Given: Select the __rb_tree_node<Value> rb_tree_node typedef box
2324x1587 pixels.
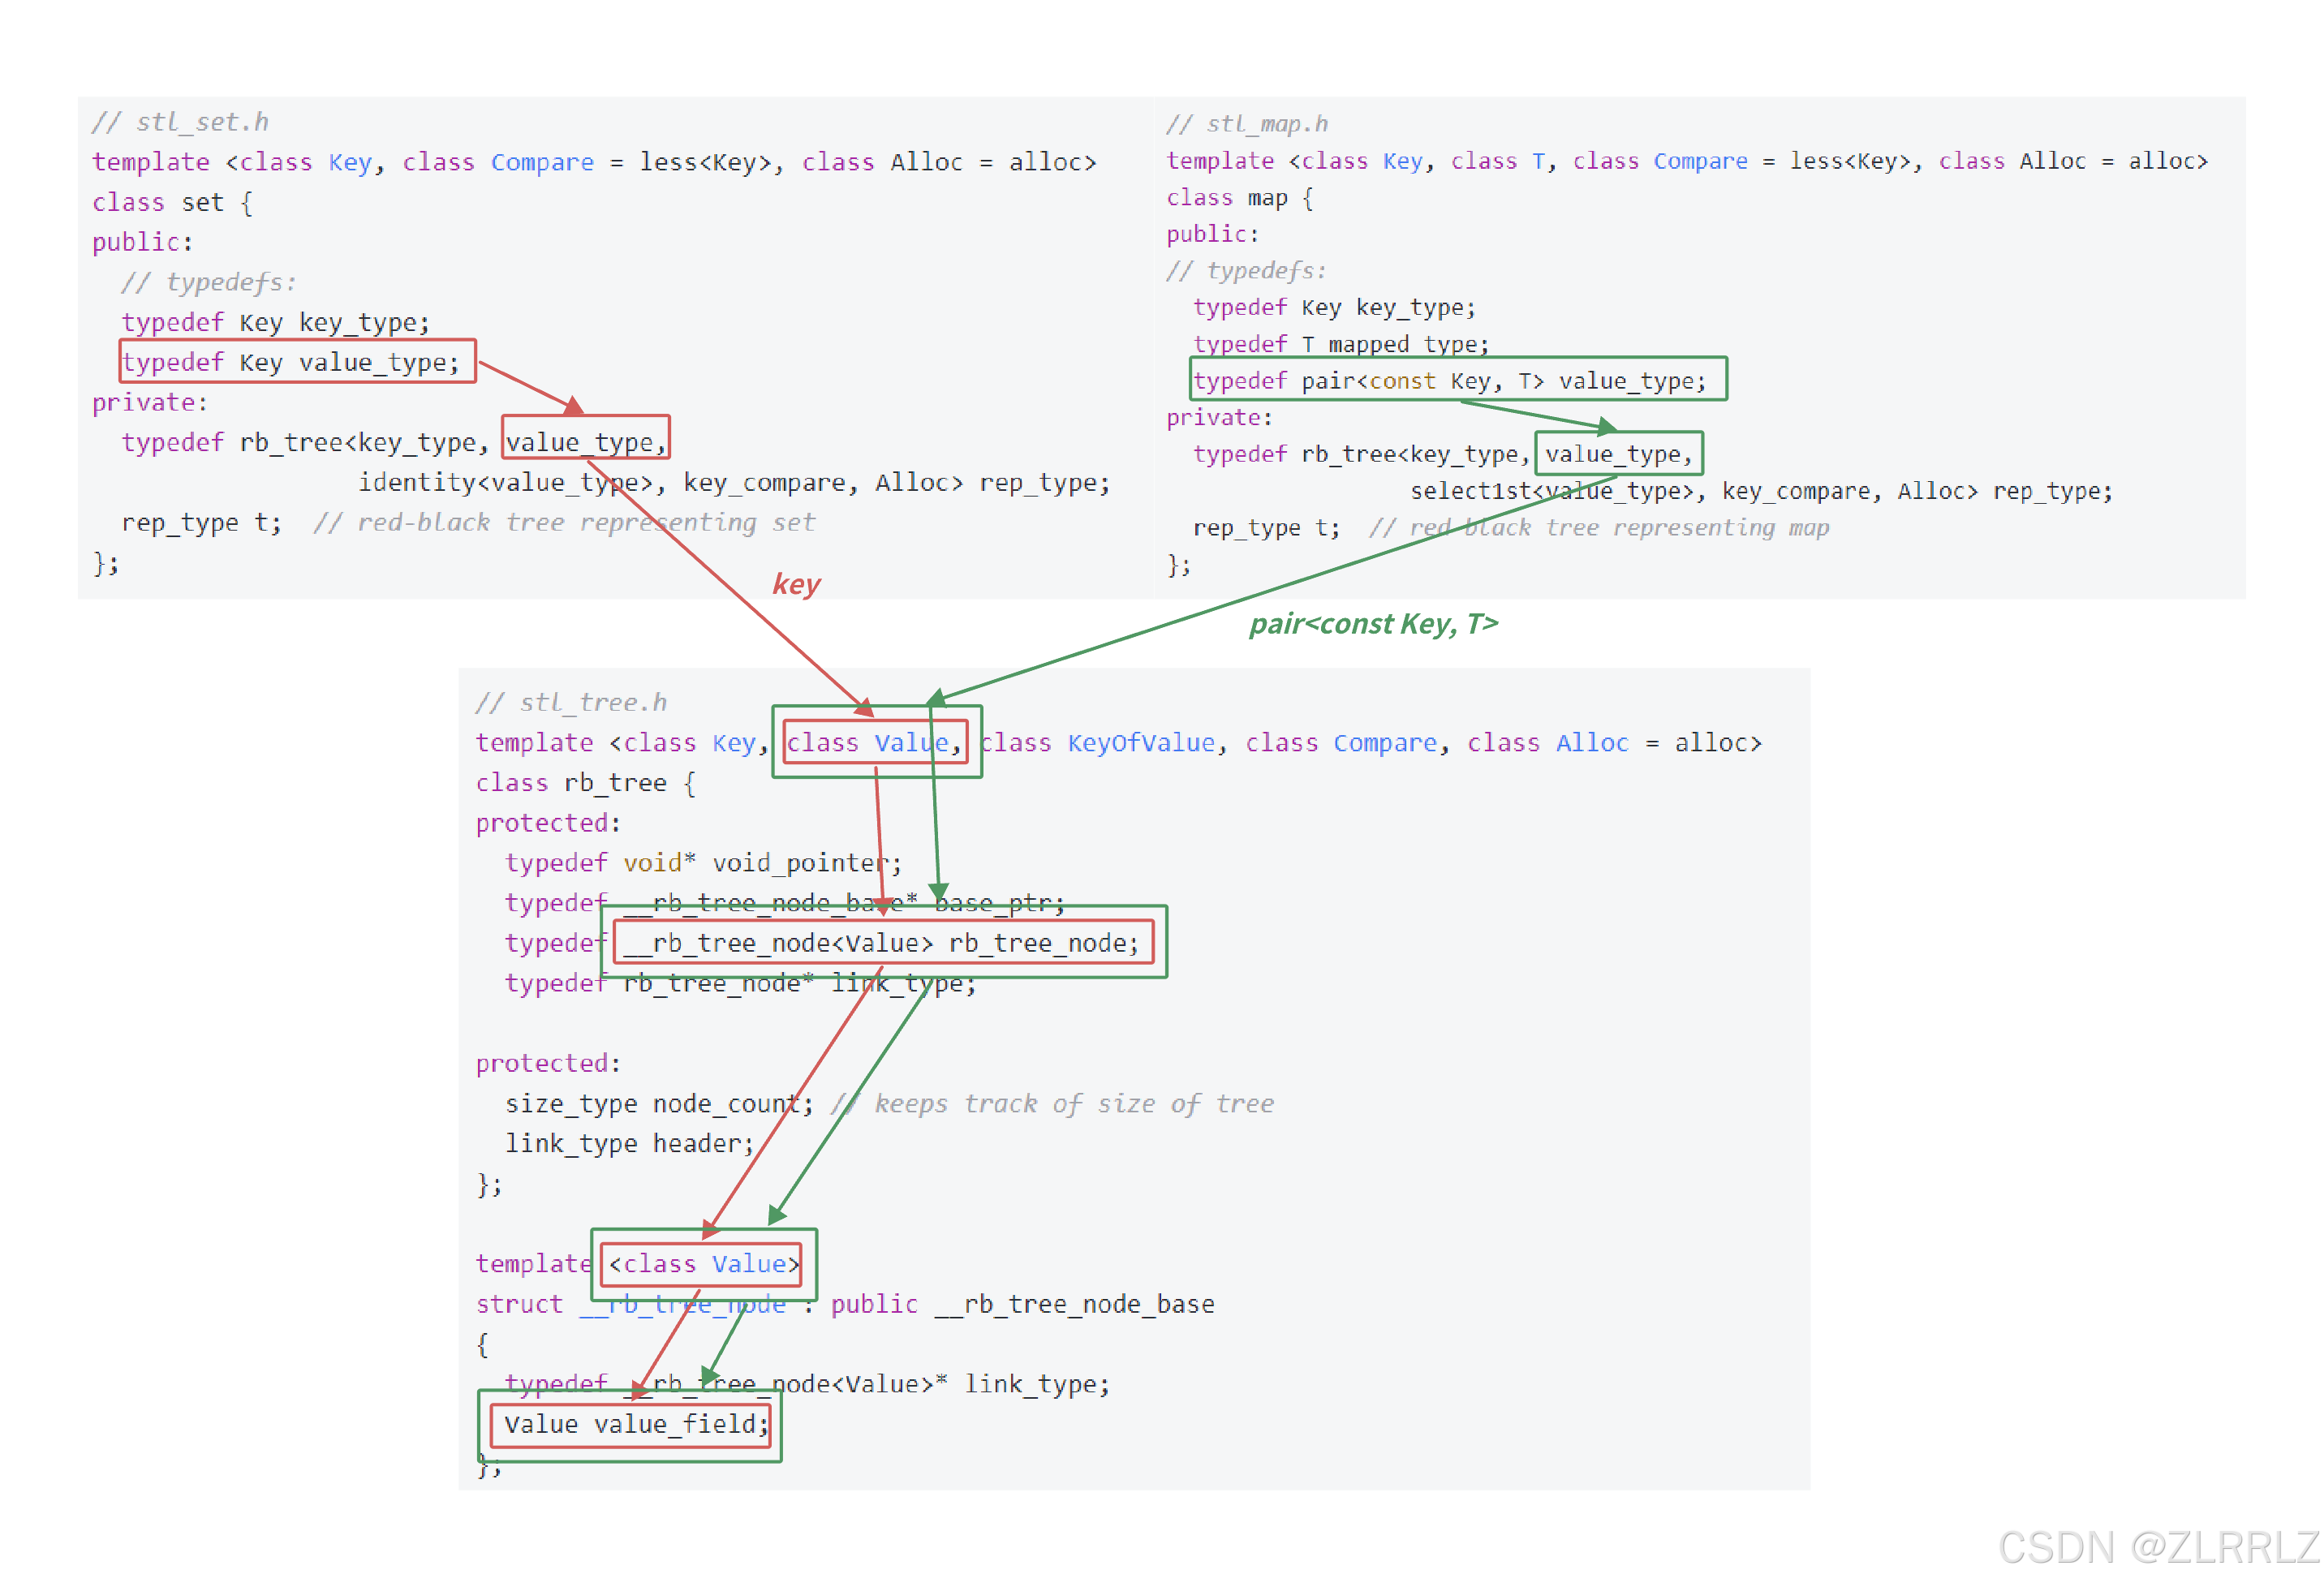Looking at the screenshot, I should click(884, 941).
